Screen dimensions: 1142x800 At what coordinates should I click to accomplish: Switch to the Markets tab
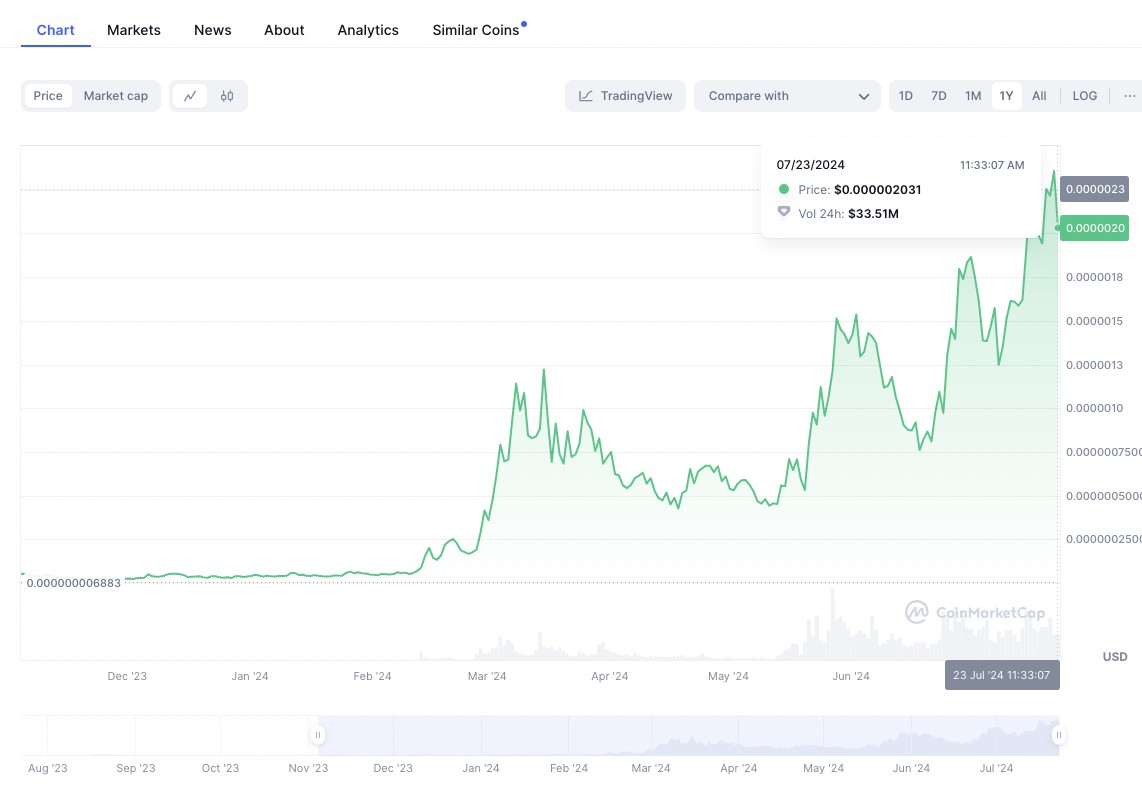coord(133,30)
